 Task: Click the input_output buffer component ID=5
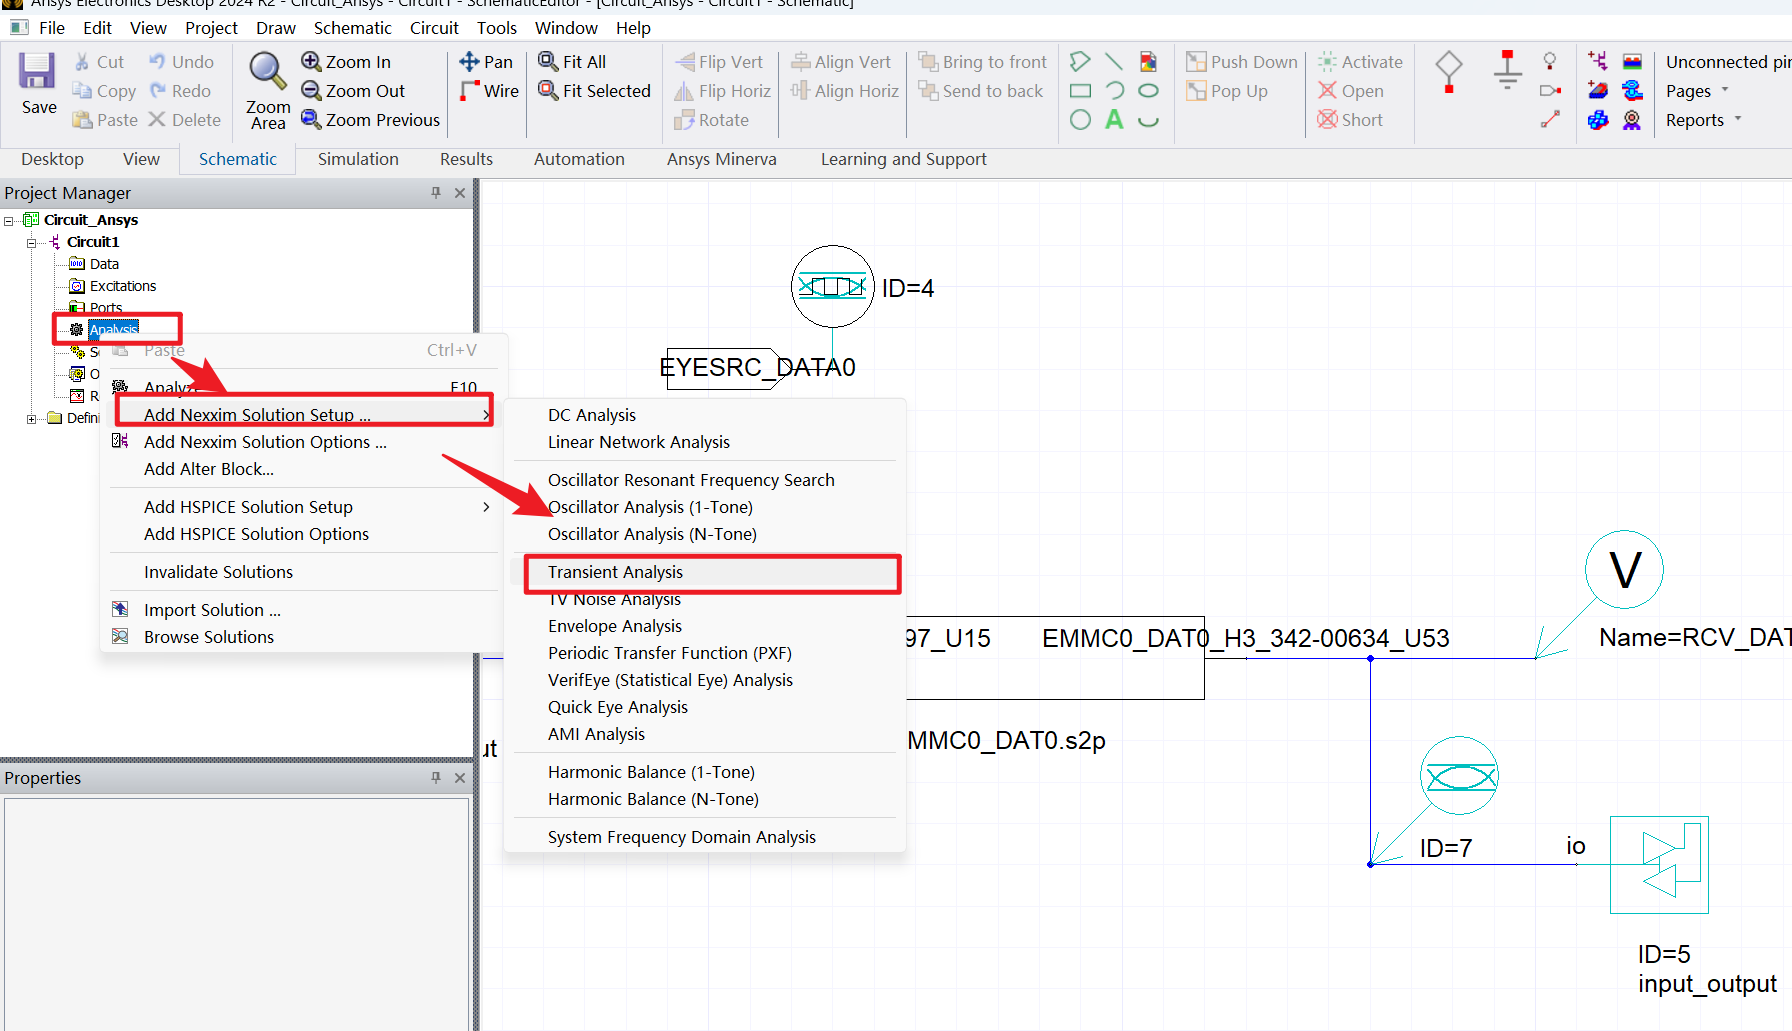[1659, 865]
